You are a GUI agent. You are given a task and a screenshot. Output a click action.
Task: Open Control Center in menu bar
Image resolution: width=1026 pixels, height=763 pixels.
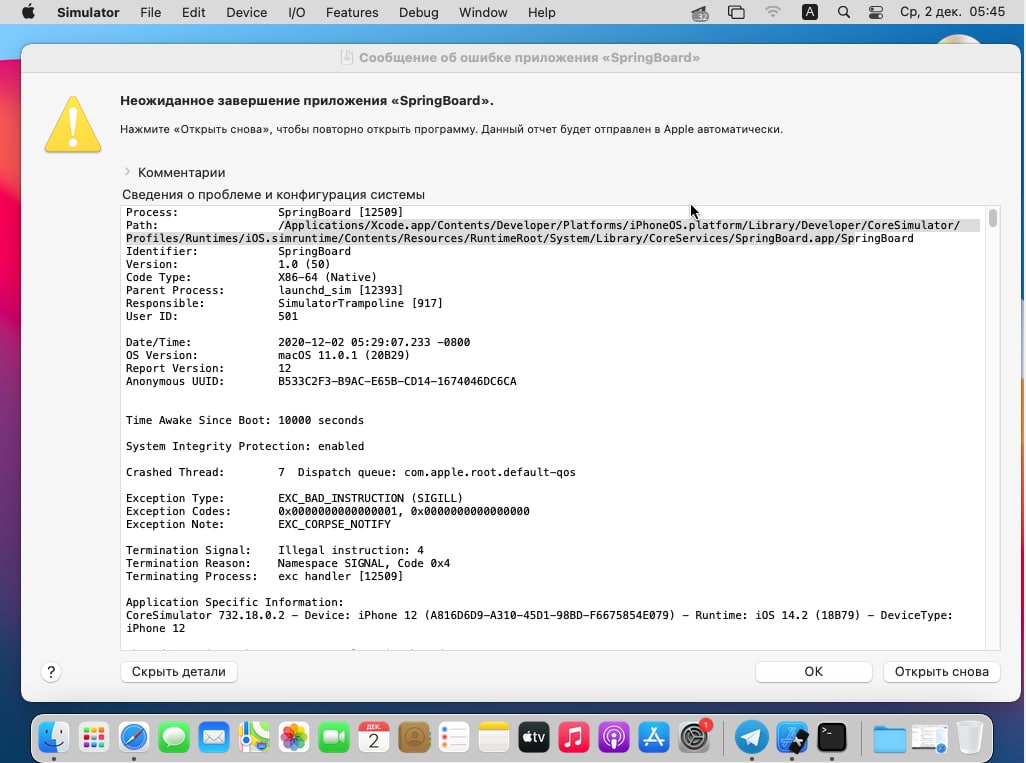tap(876, 12)
